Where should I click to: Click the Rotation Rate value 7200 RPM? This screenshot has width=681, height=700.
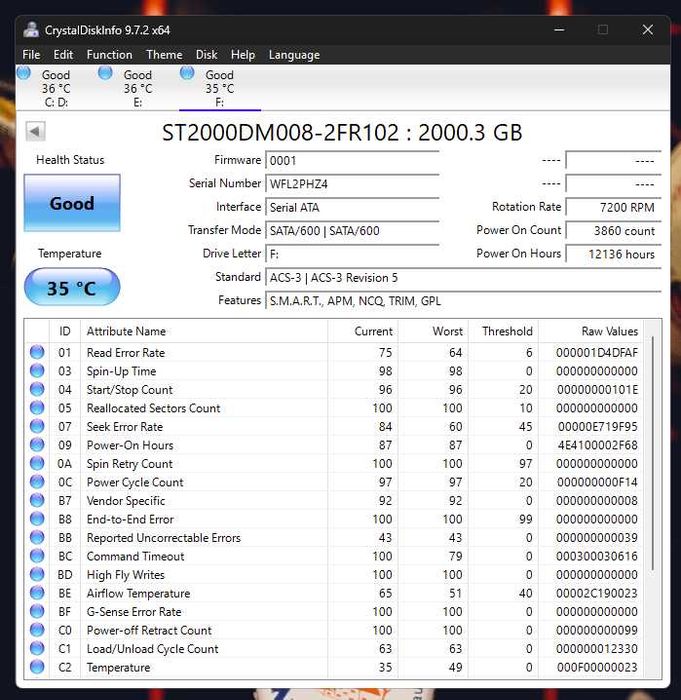point(614,207)
